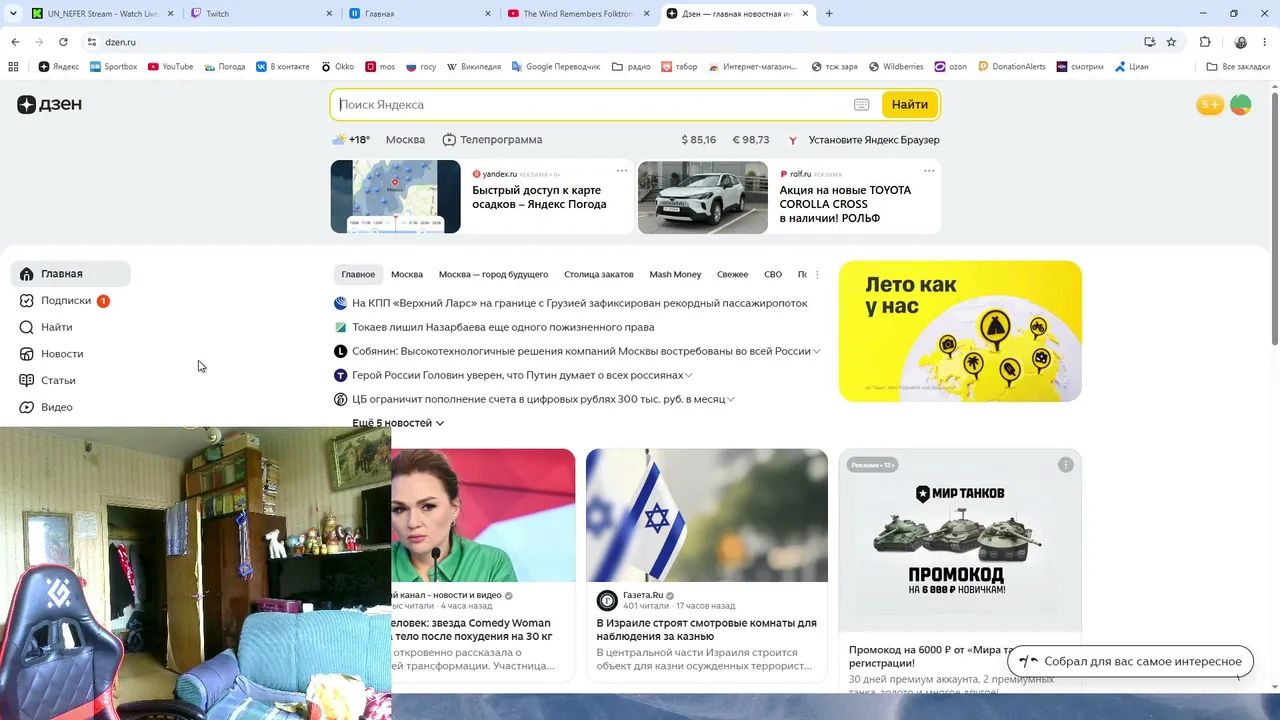Image resolution: width=1280 pixels, height=720 pixels.
Task: Select the СВО news tab
Action: (x=773, y=274)
